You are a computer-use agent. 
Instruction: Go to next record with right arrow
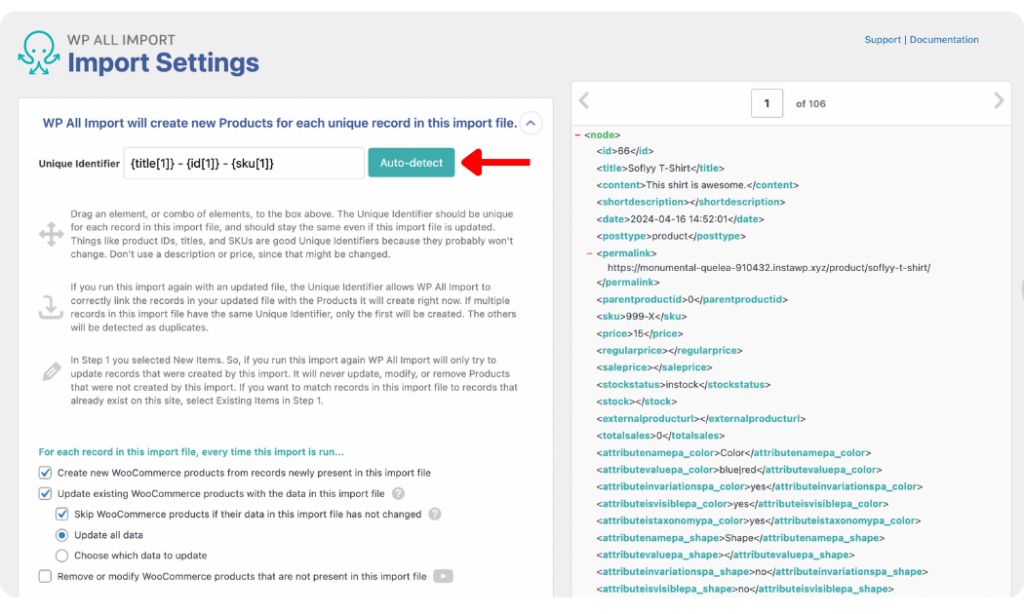click(x=999, y=101)
